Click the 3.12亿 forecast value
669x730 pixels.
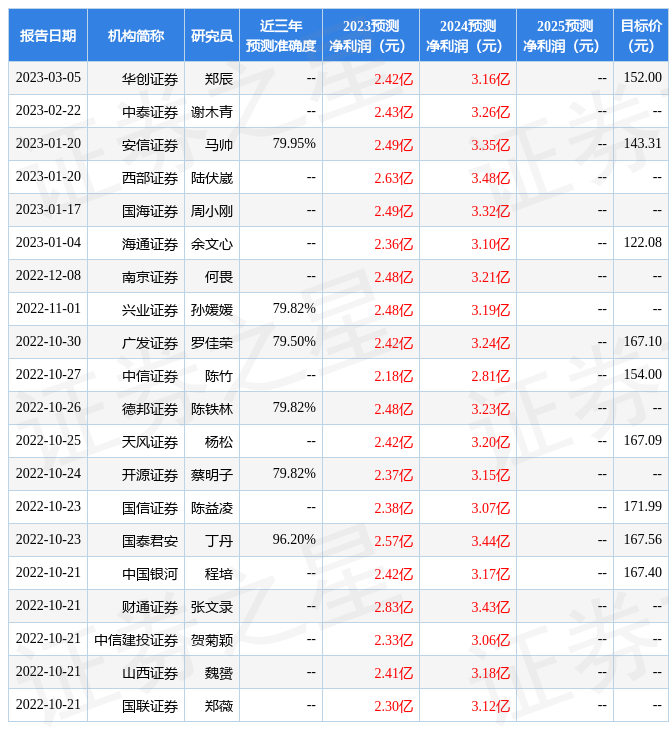point(490,707)
